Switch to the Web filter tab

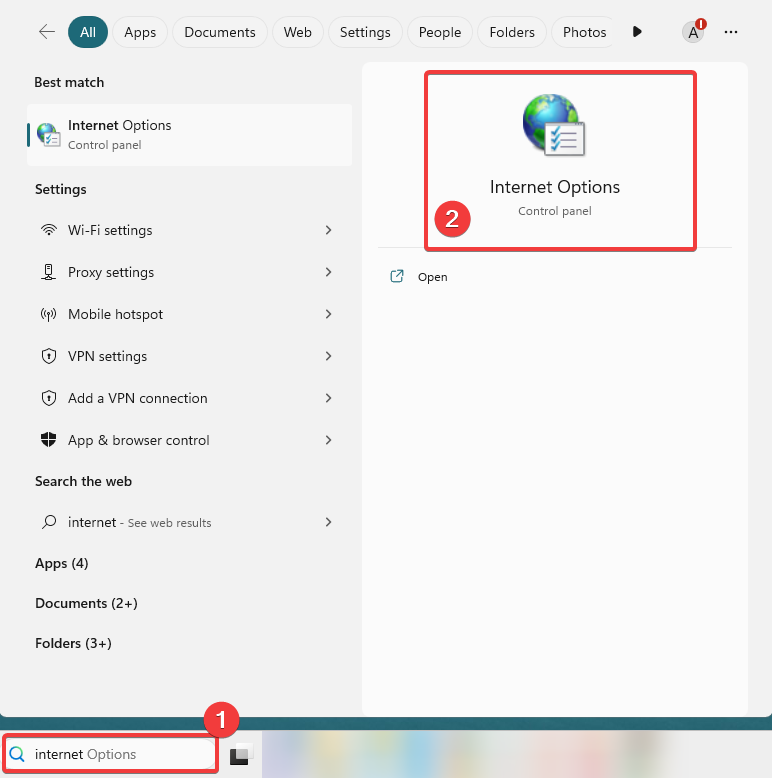(298, 32)
